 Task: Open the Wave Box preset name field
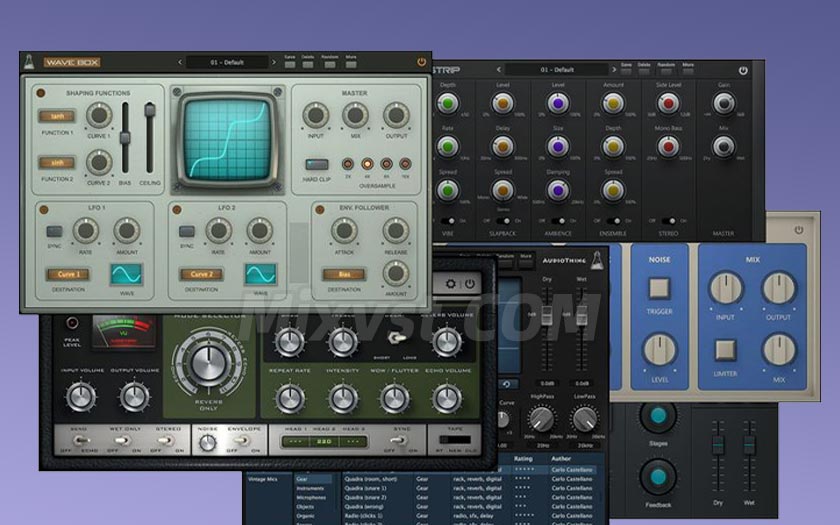[x=227, y=62]
